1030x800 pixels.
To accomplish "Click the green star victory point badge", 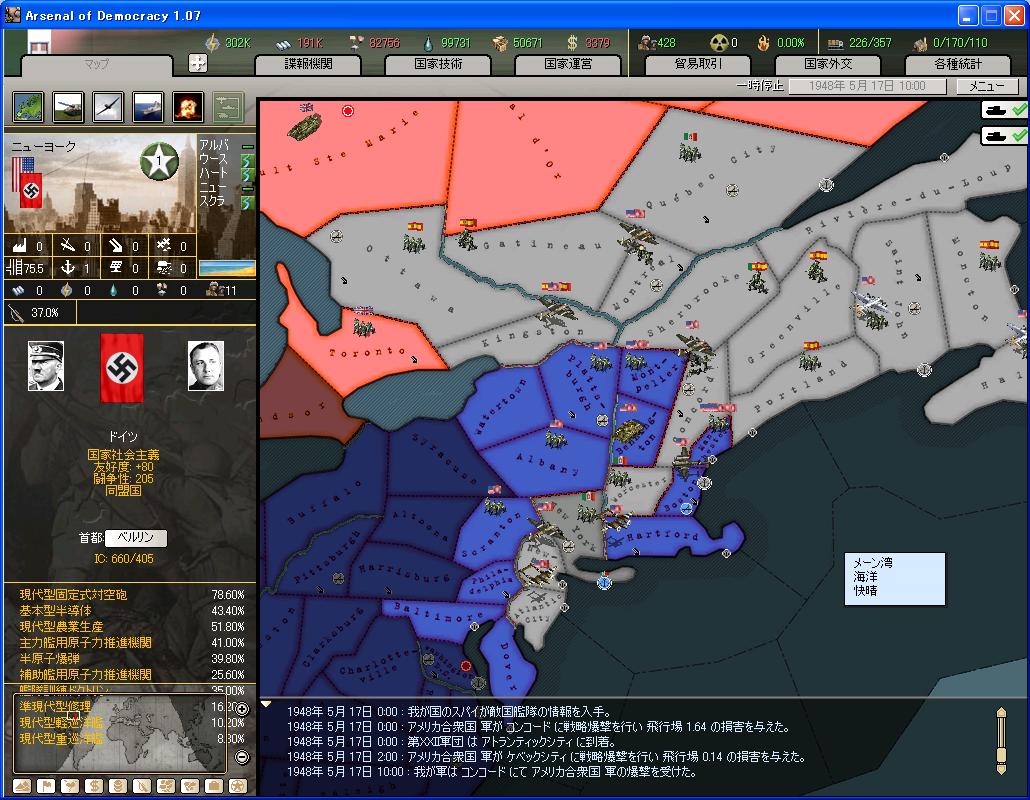I will click(x=159, y=160).
